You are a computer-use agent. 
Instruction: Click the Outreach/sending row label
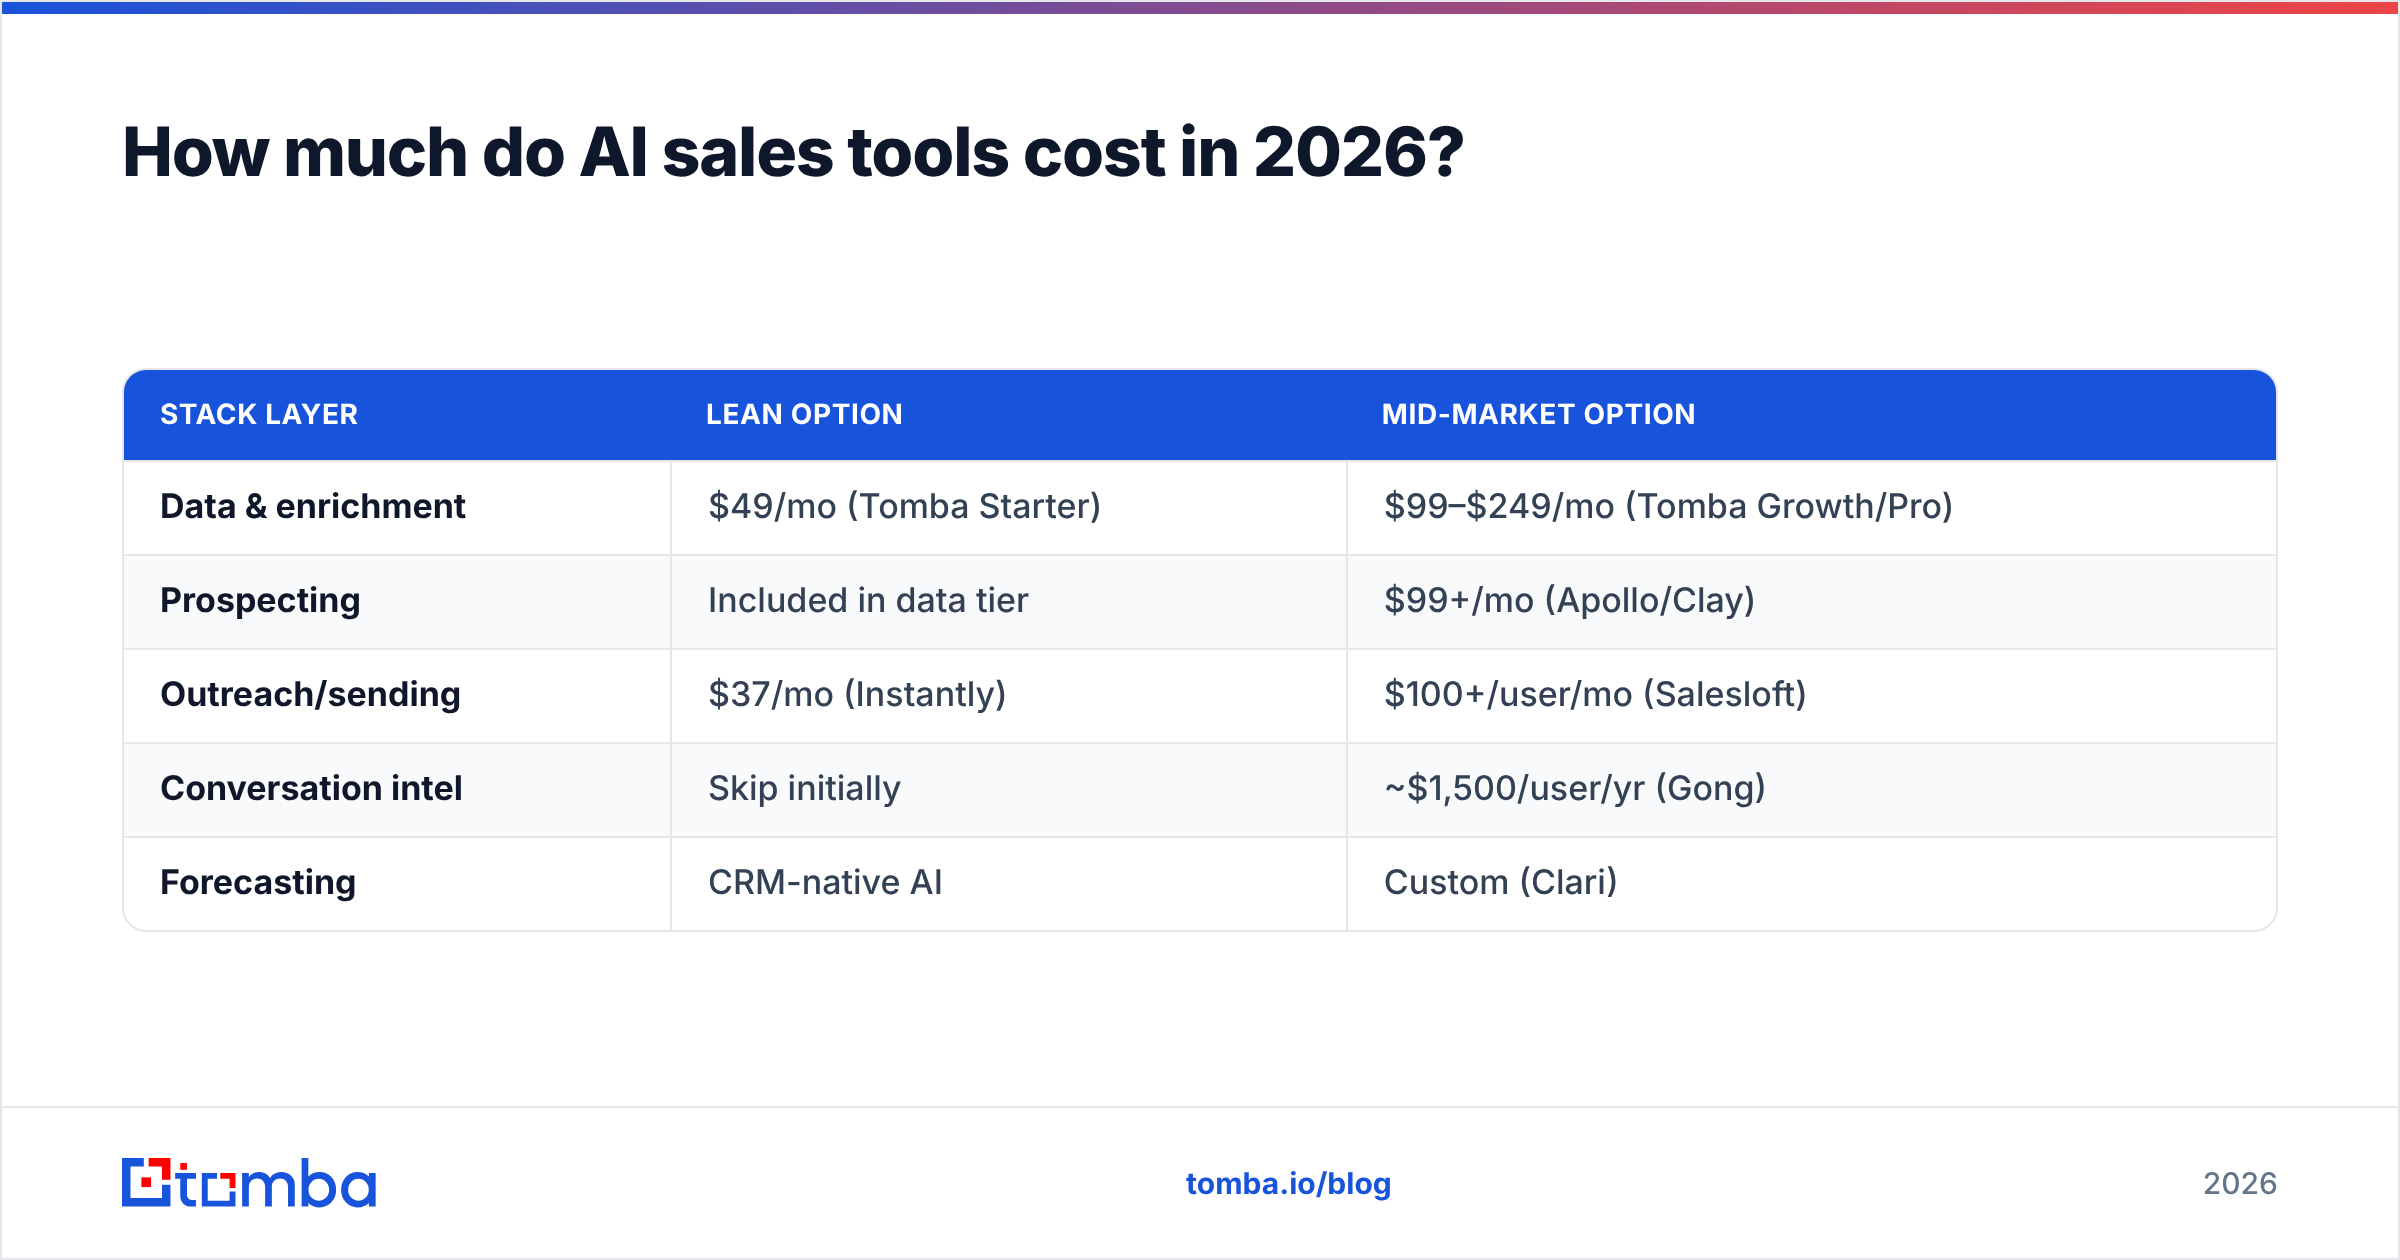click(x=310, y=694)
